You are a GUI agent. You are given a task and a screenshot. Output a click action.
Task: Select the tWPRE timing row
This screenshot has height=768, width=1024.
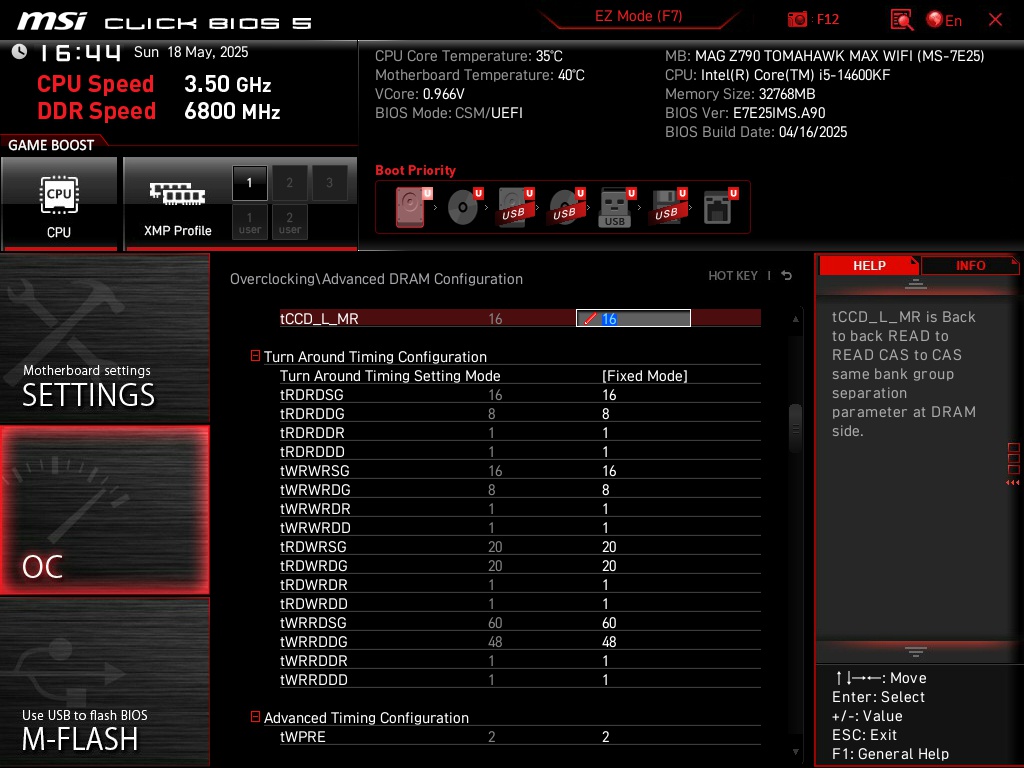[520, 736]
